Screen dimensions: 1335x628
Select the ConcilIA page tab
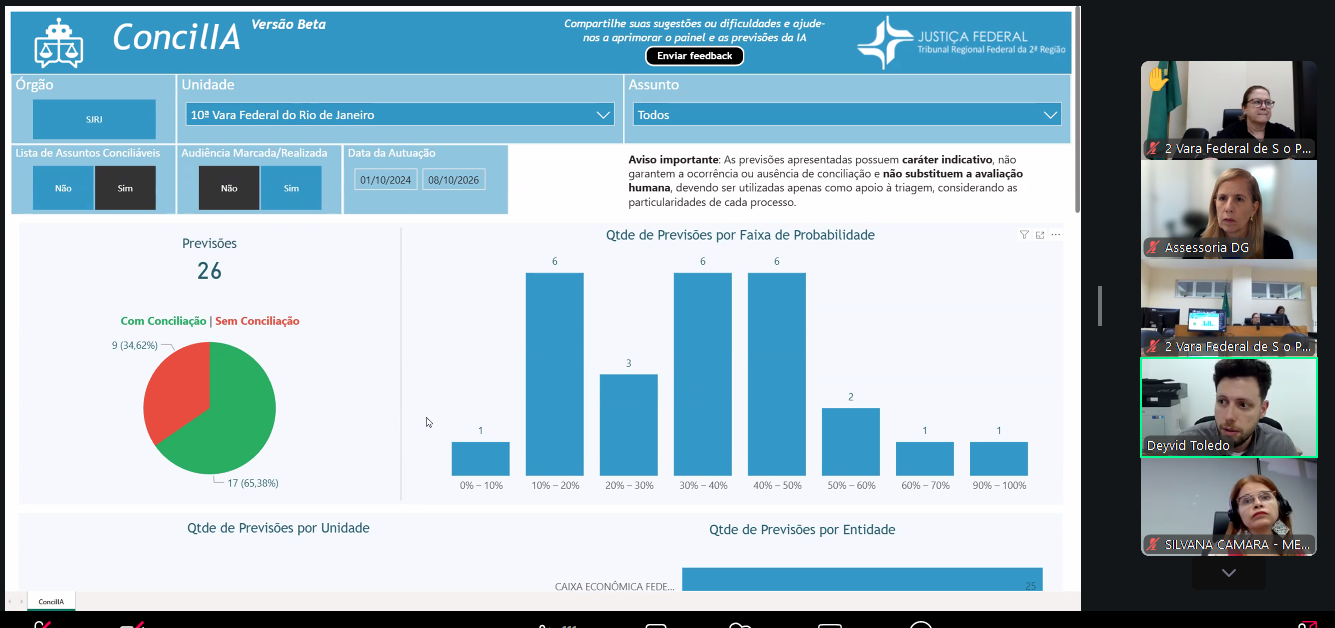(x=51, y=602)
